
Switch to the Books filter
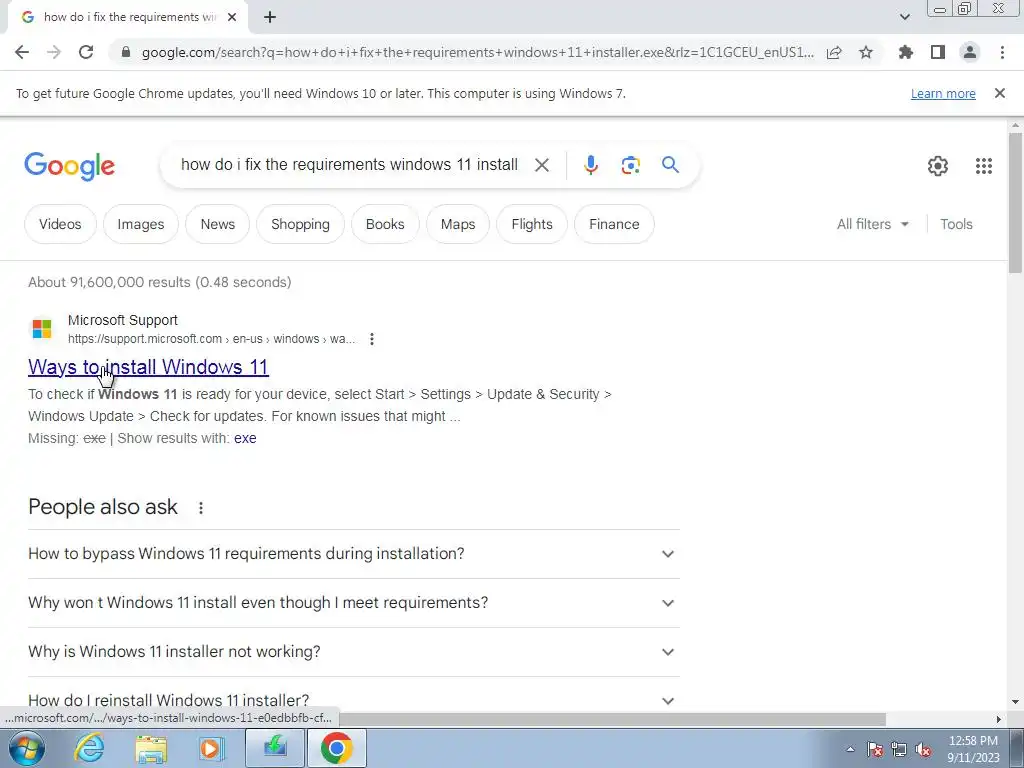pos(385,224)
